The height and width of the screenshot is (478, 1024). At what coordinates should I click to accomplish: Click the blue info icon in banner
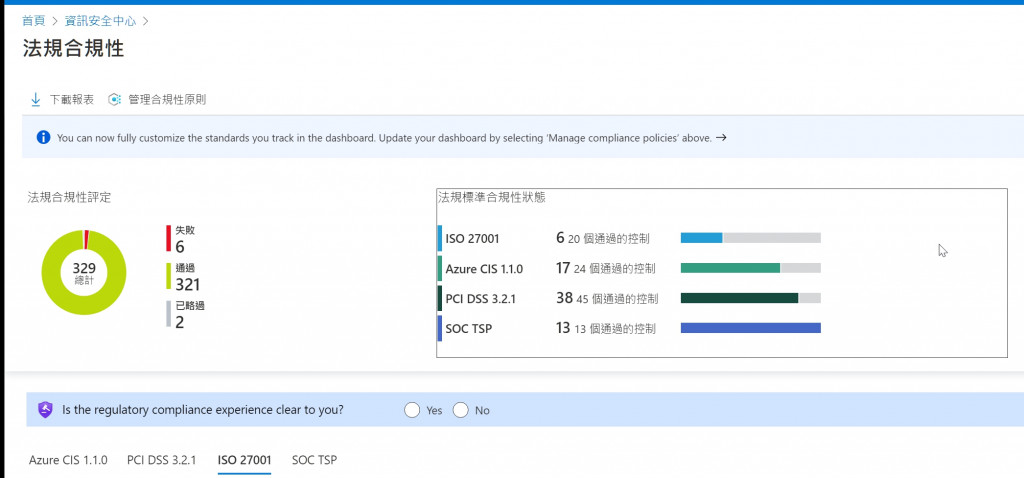pos(44,138)
